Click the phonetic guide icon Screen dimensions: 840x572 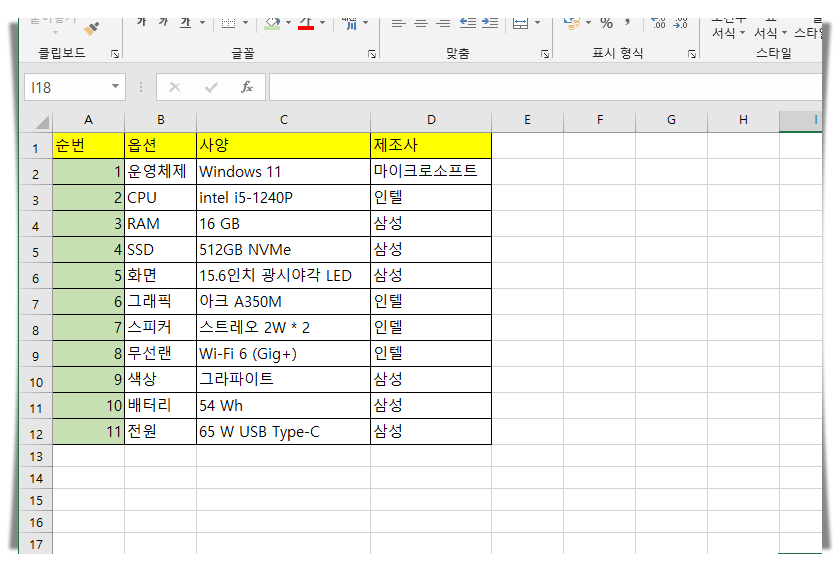(349, 22)
